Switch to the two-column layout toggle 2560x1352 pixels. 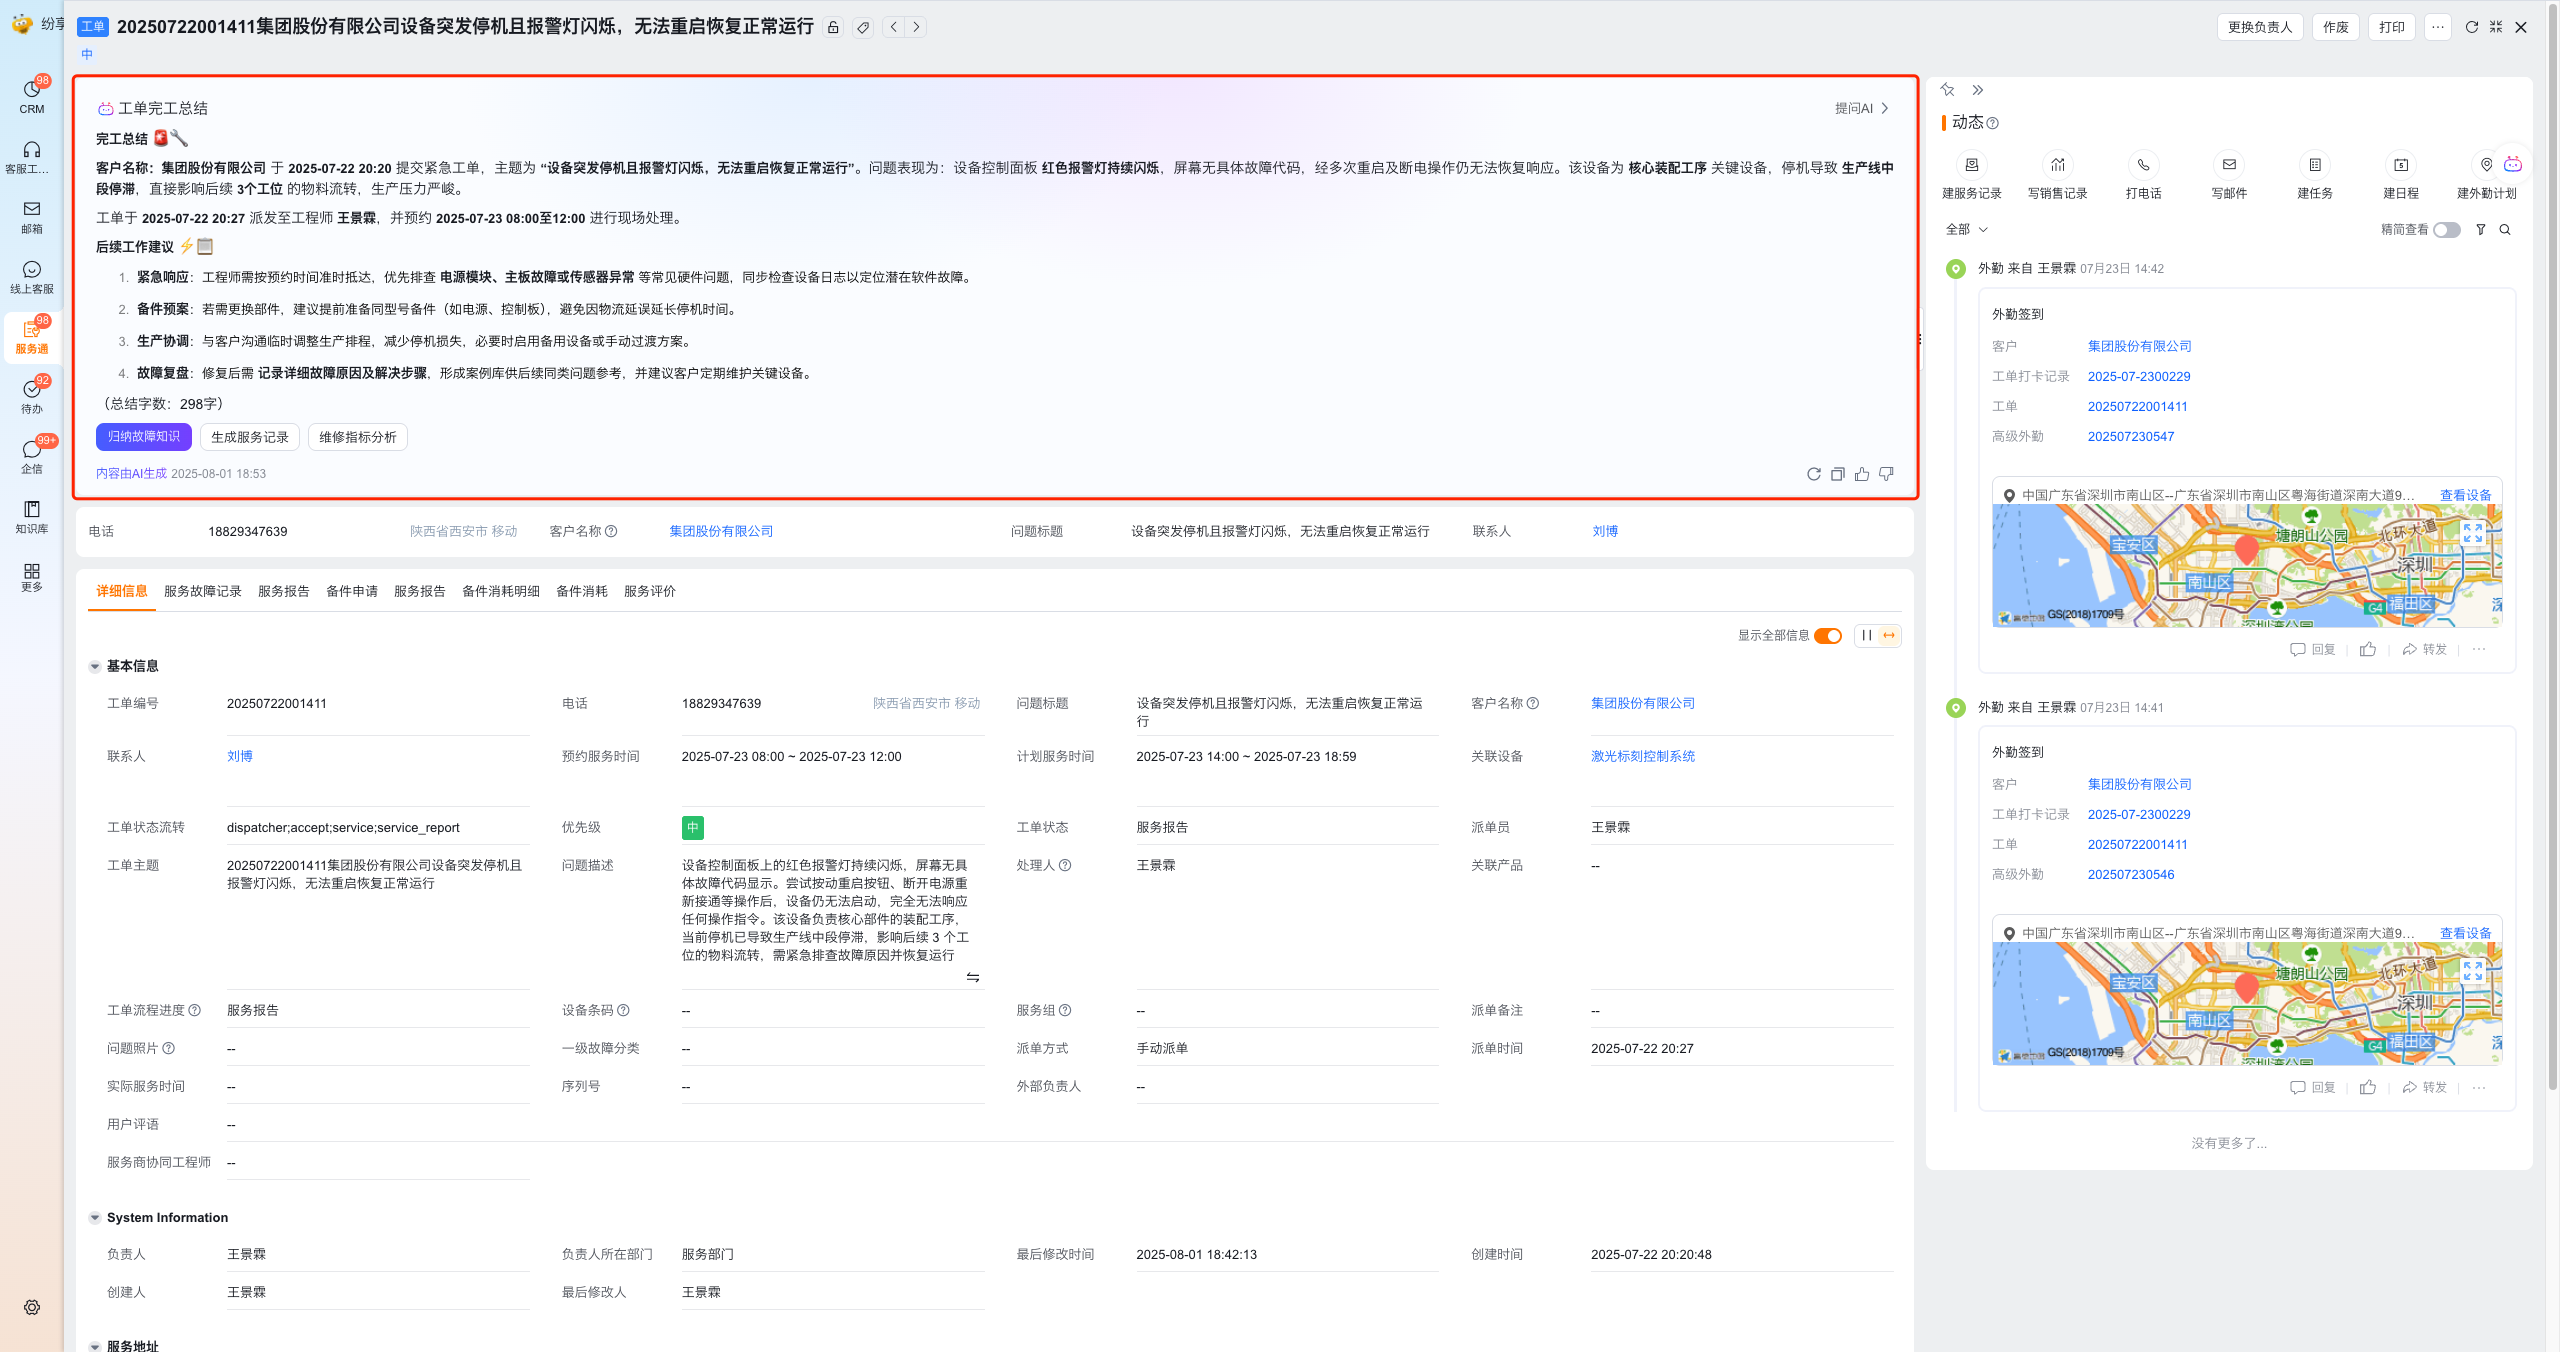point(1866,636)
